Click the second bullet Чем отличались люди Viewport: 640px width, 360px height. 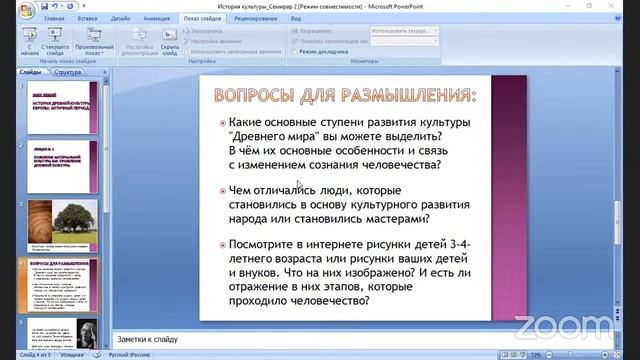(349, 204)
